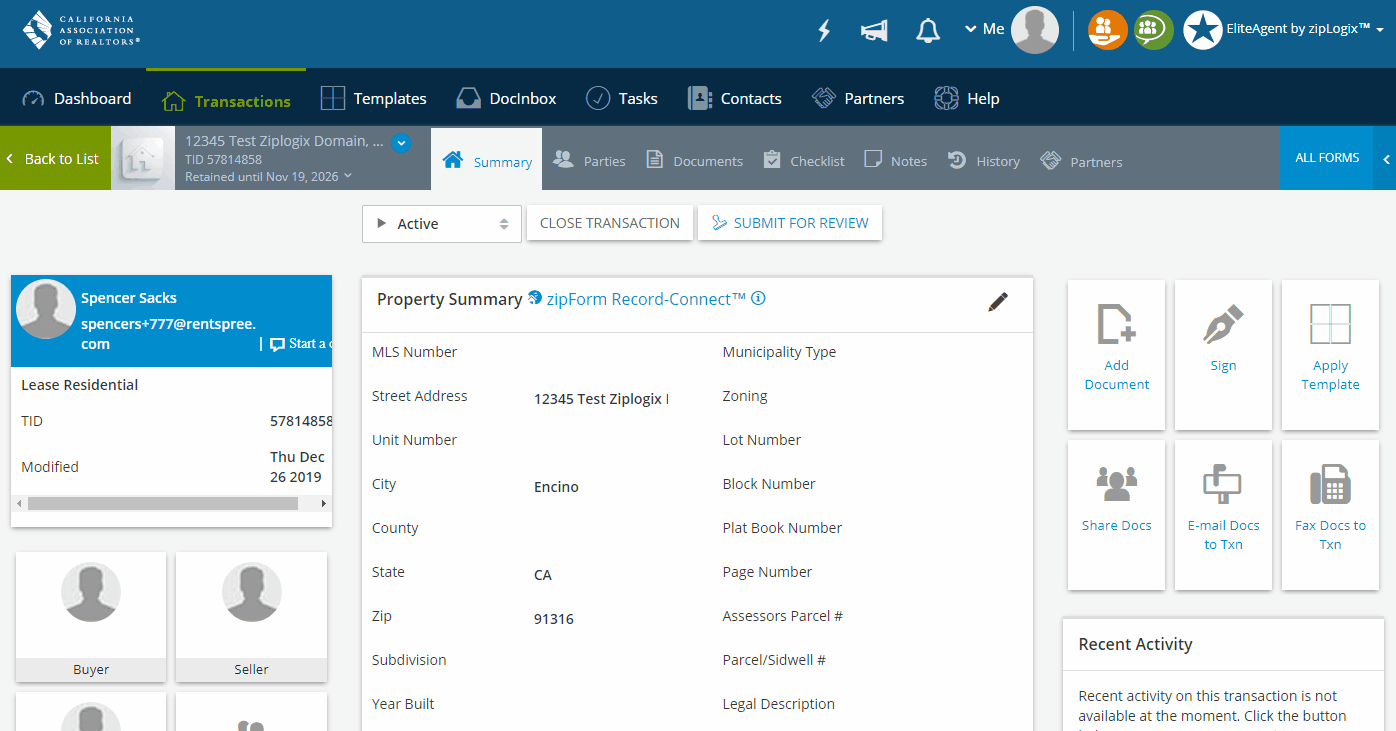The height and width of the screenshot is (731, 1396).
Task: Open the Transactions menu
Action: (226, 100)
